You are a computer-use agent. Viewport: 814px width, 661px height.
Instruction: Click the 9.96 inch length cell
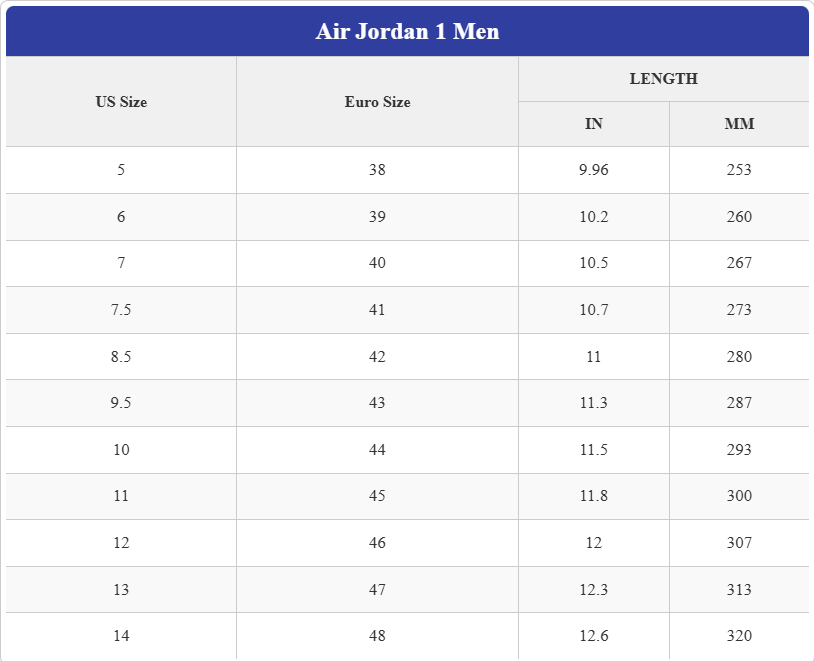point(594,170)
